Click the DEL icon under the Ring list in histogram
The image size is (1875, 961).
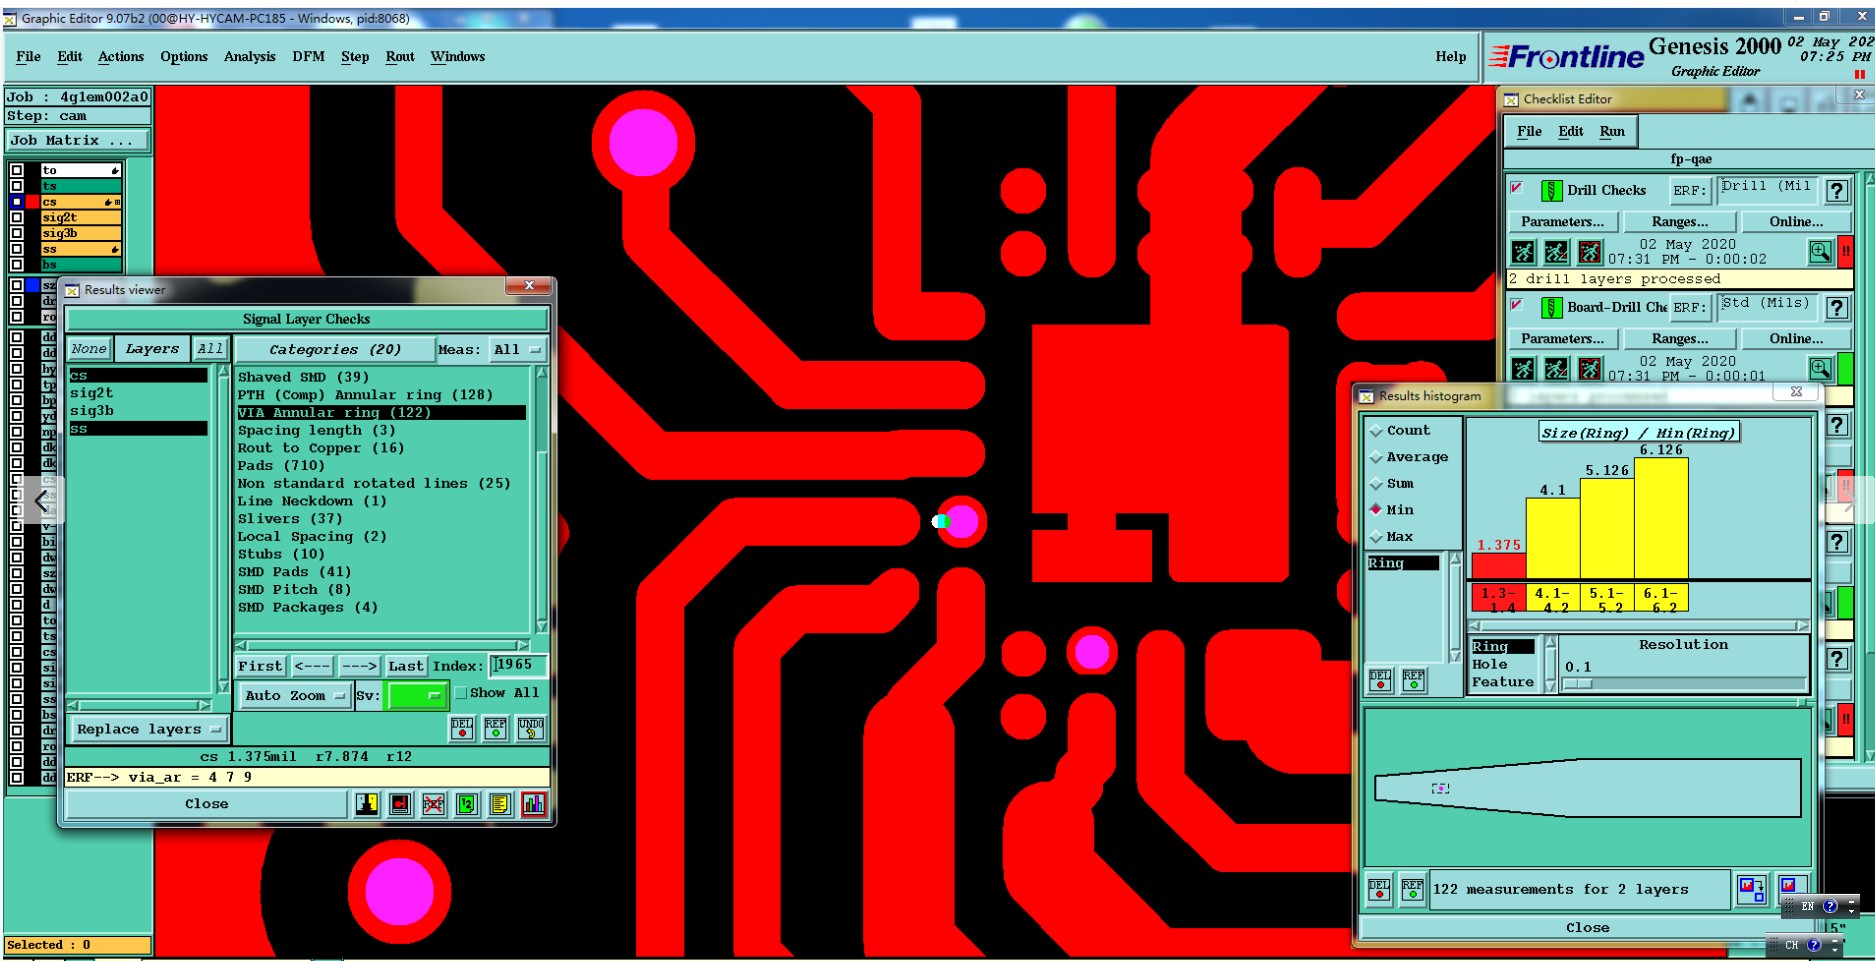(1380, 681)
